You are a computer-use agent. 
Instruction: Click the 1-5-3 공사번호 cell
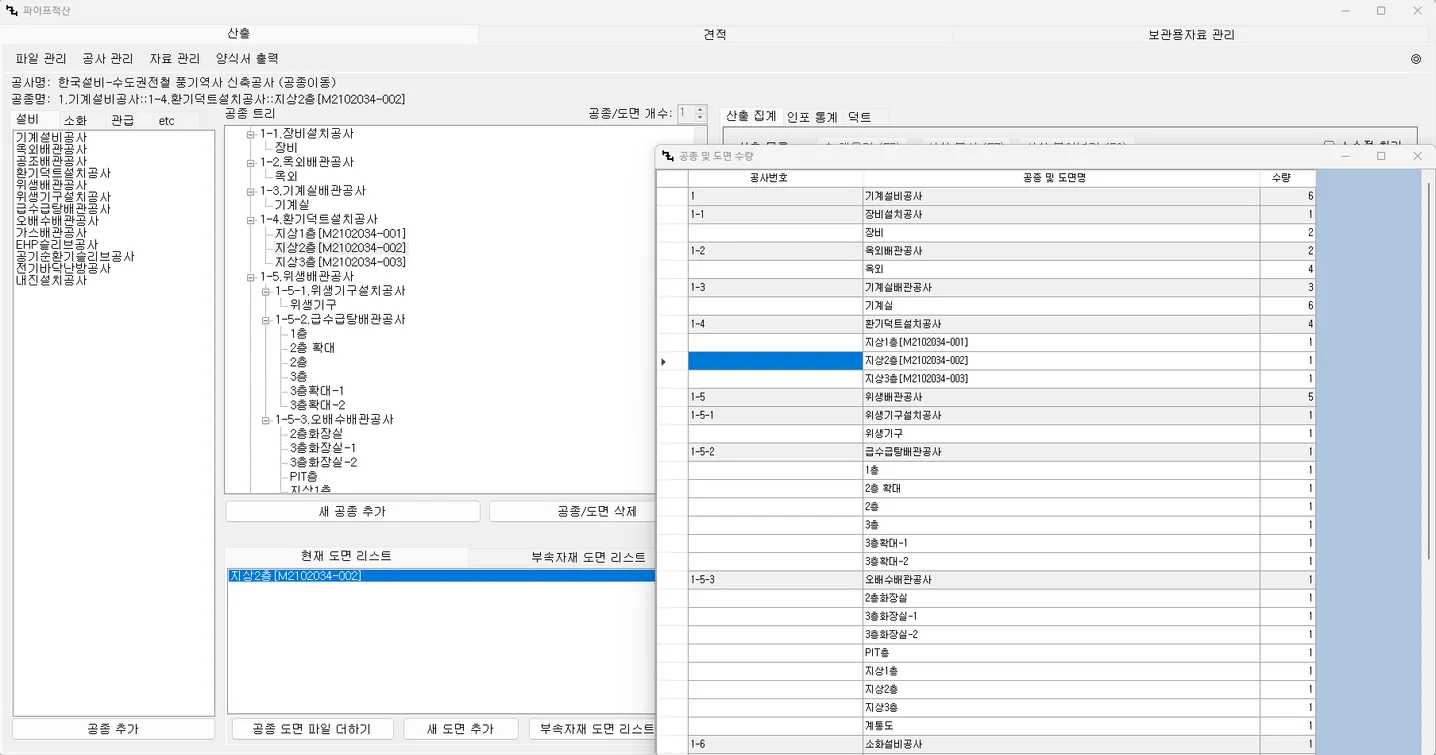click(775, 580)
